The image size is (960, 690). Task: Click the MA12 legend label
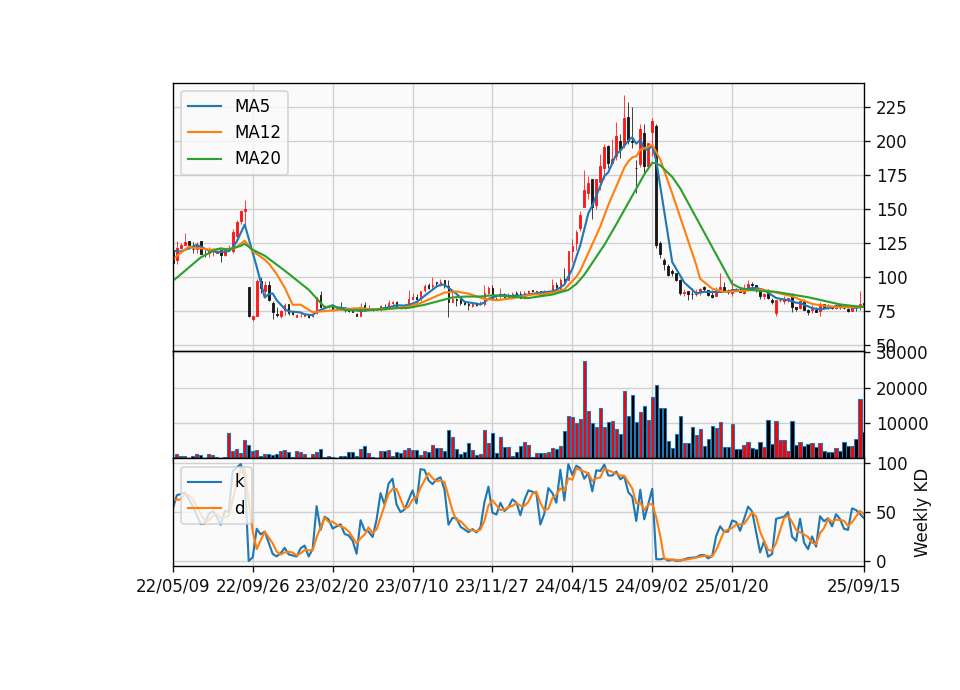(x=257, y=132)
